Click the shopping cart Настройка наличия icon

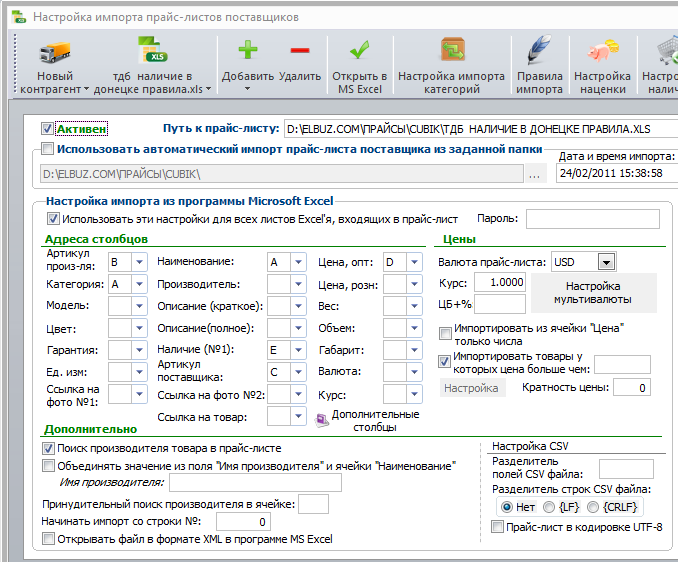tap(668, 51)
